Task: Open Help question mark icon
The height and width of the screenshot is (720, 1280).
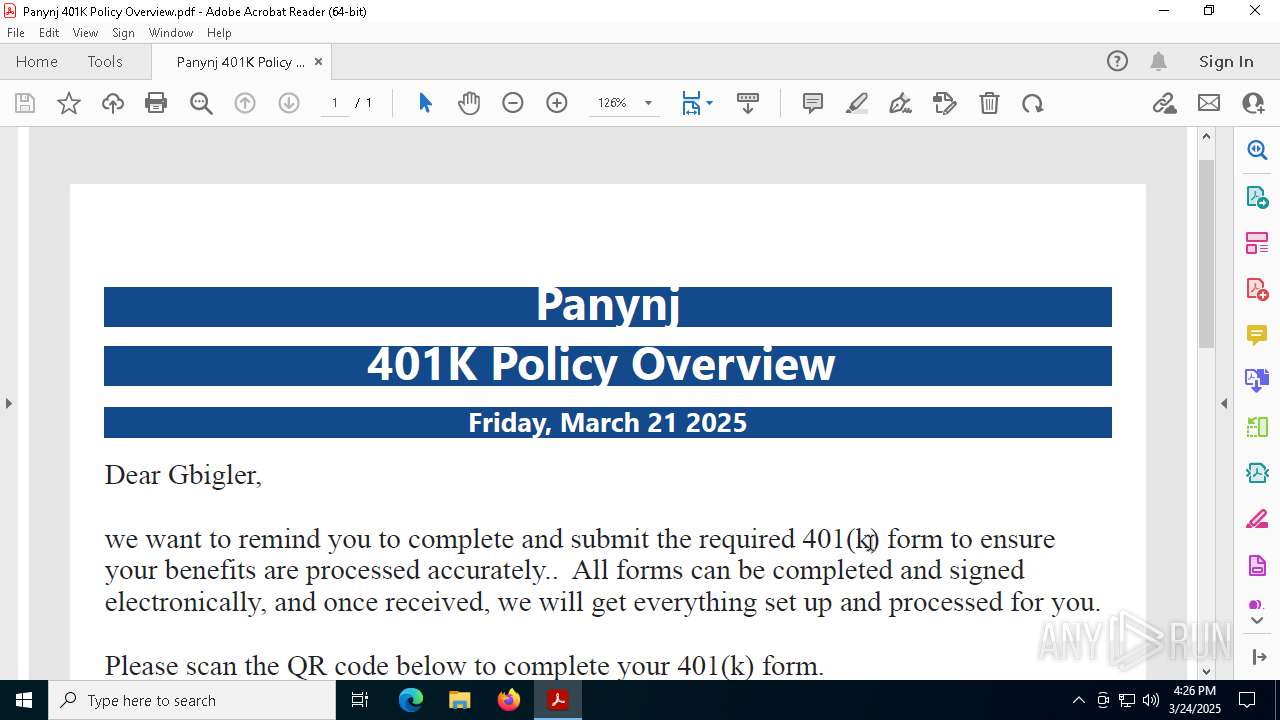Action: 1117,61
